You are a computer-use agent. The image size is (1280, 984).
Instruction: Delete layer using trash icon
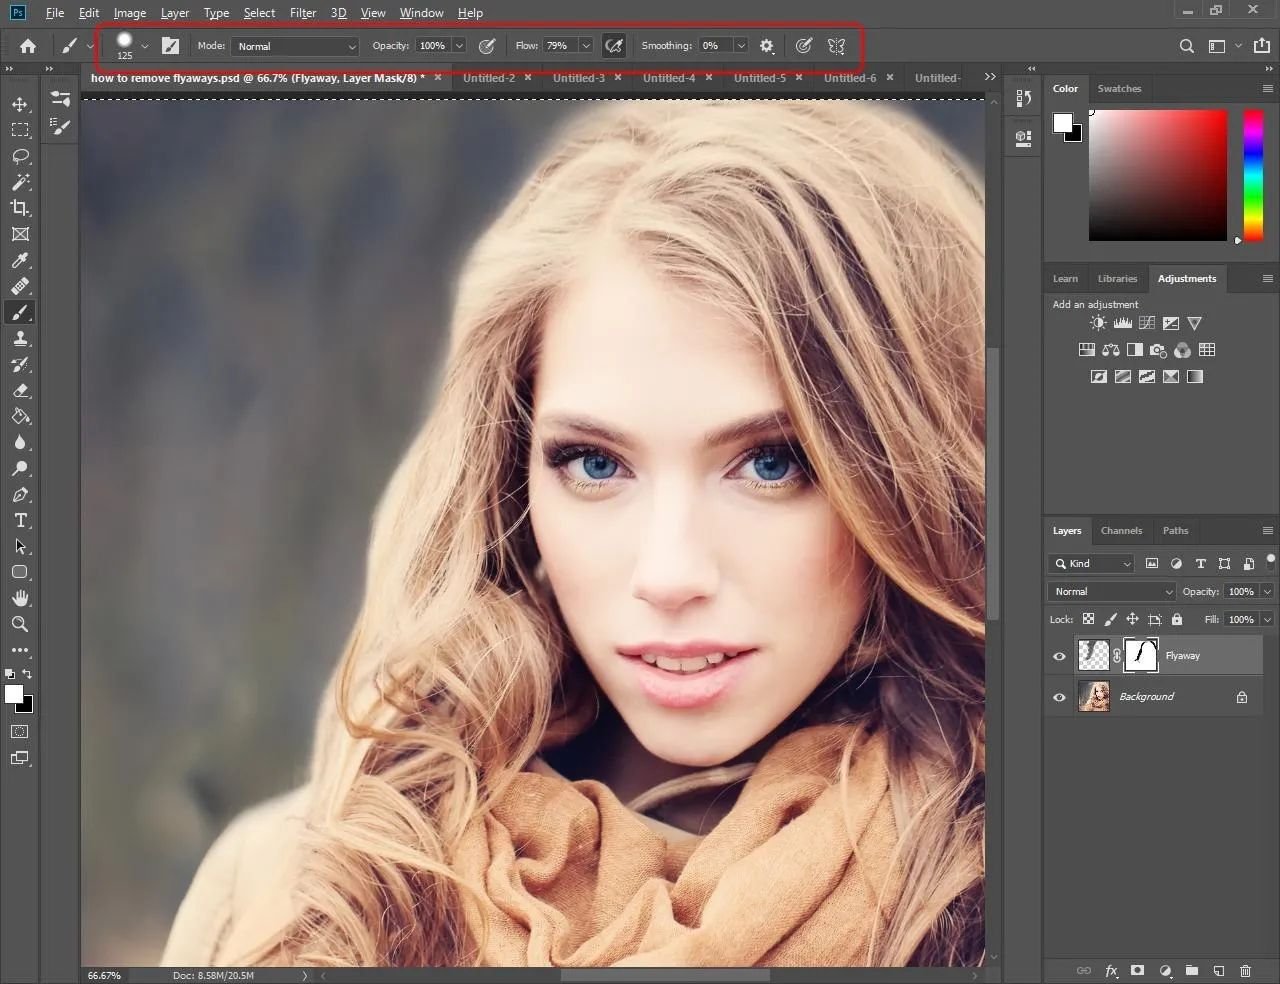click(1245, 970)
